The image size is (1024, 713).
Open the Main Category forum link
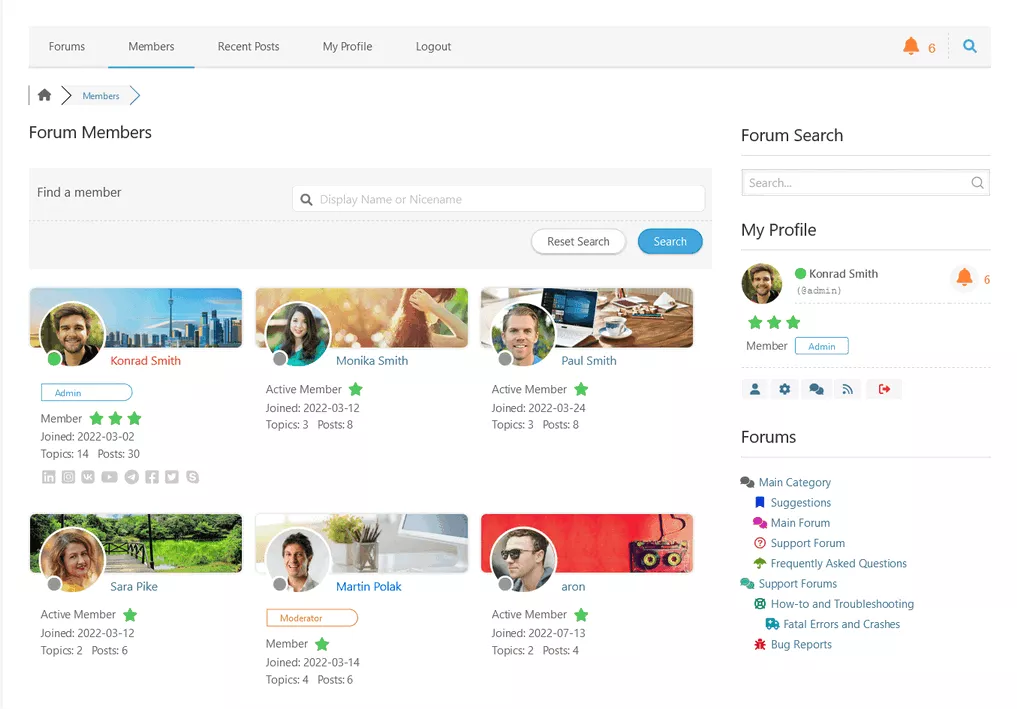[x=795, y=483]
